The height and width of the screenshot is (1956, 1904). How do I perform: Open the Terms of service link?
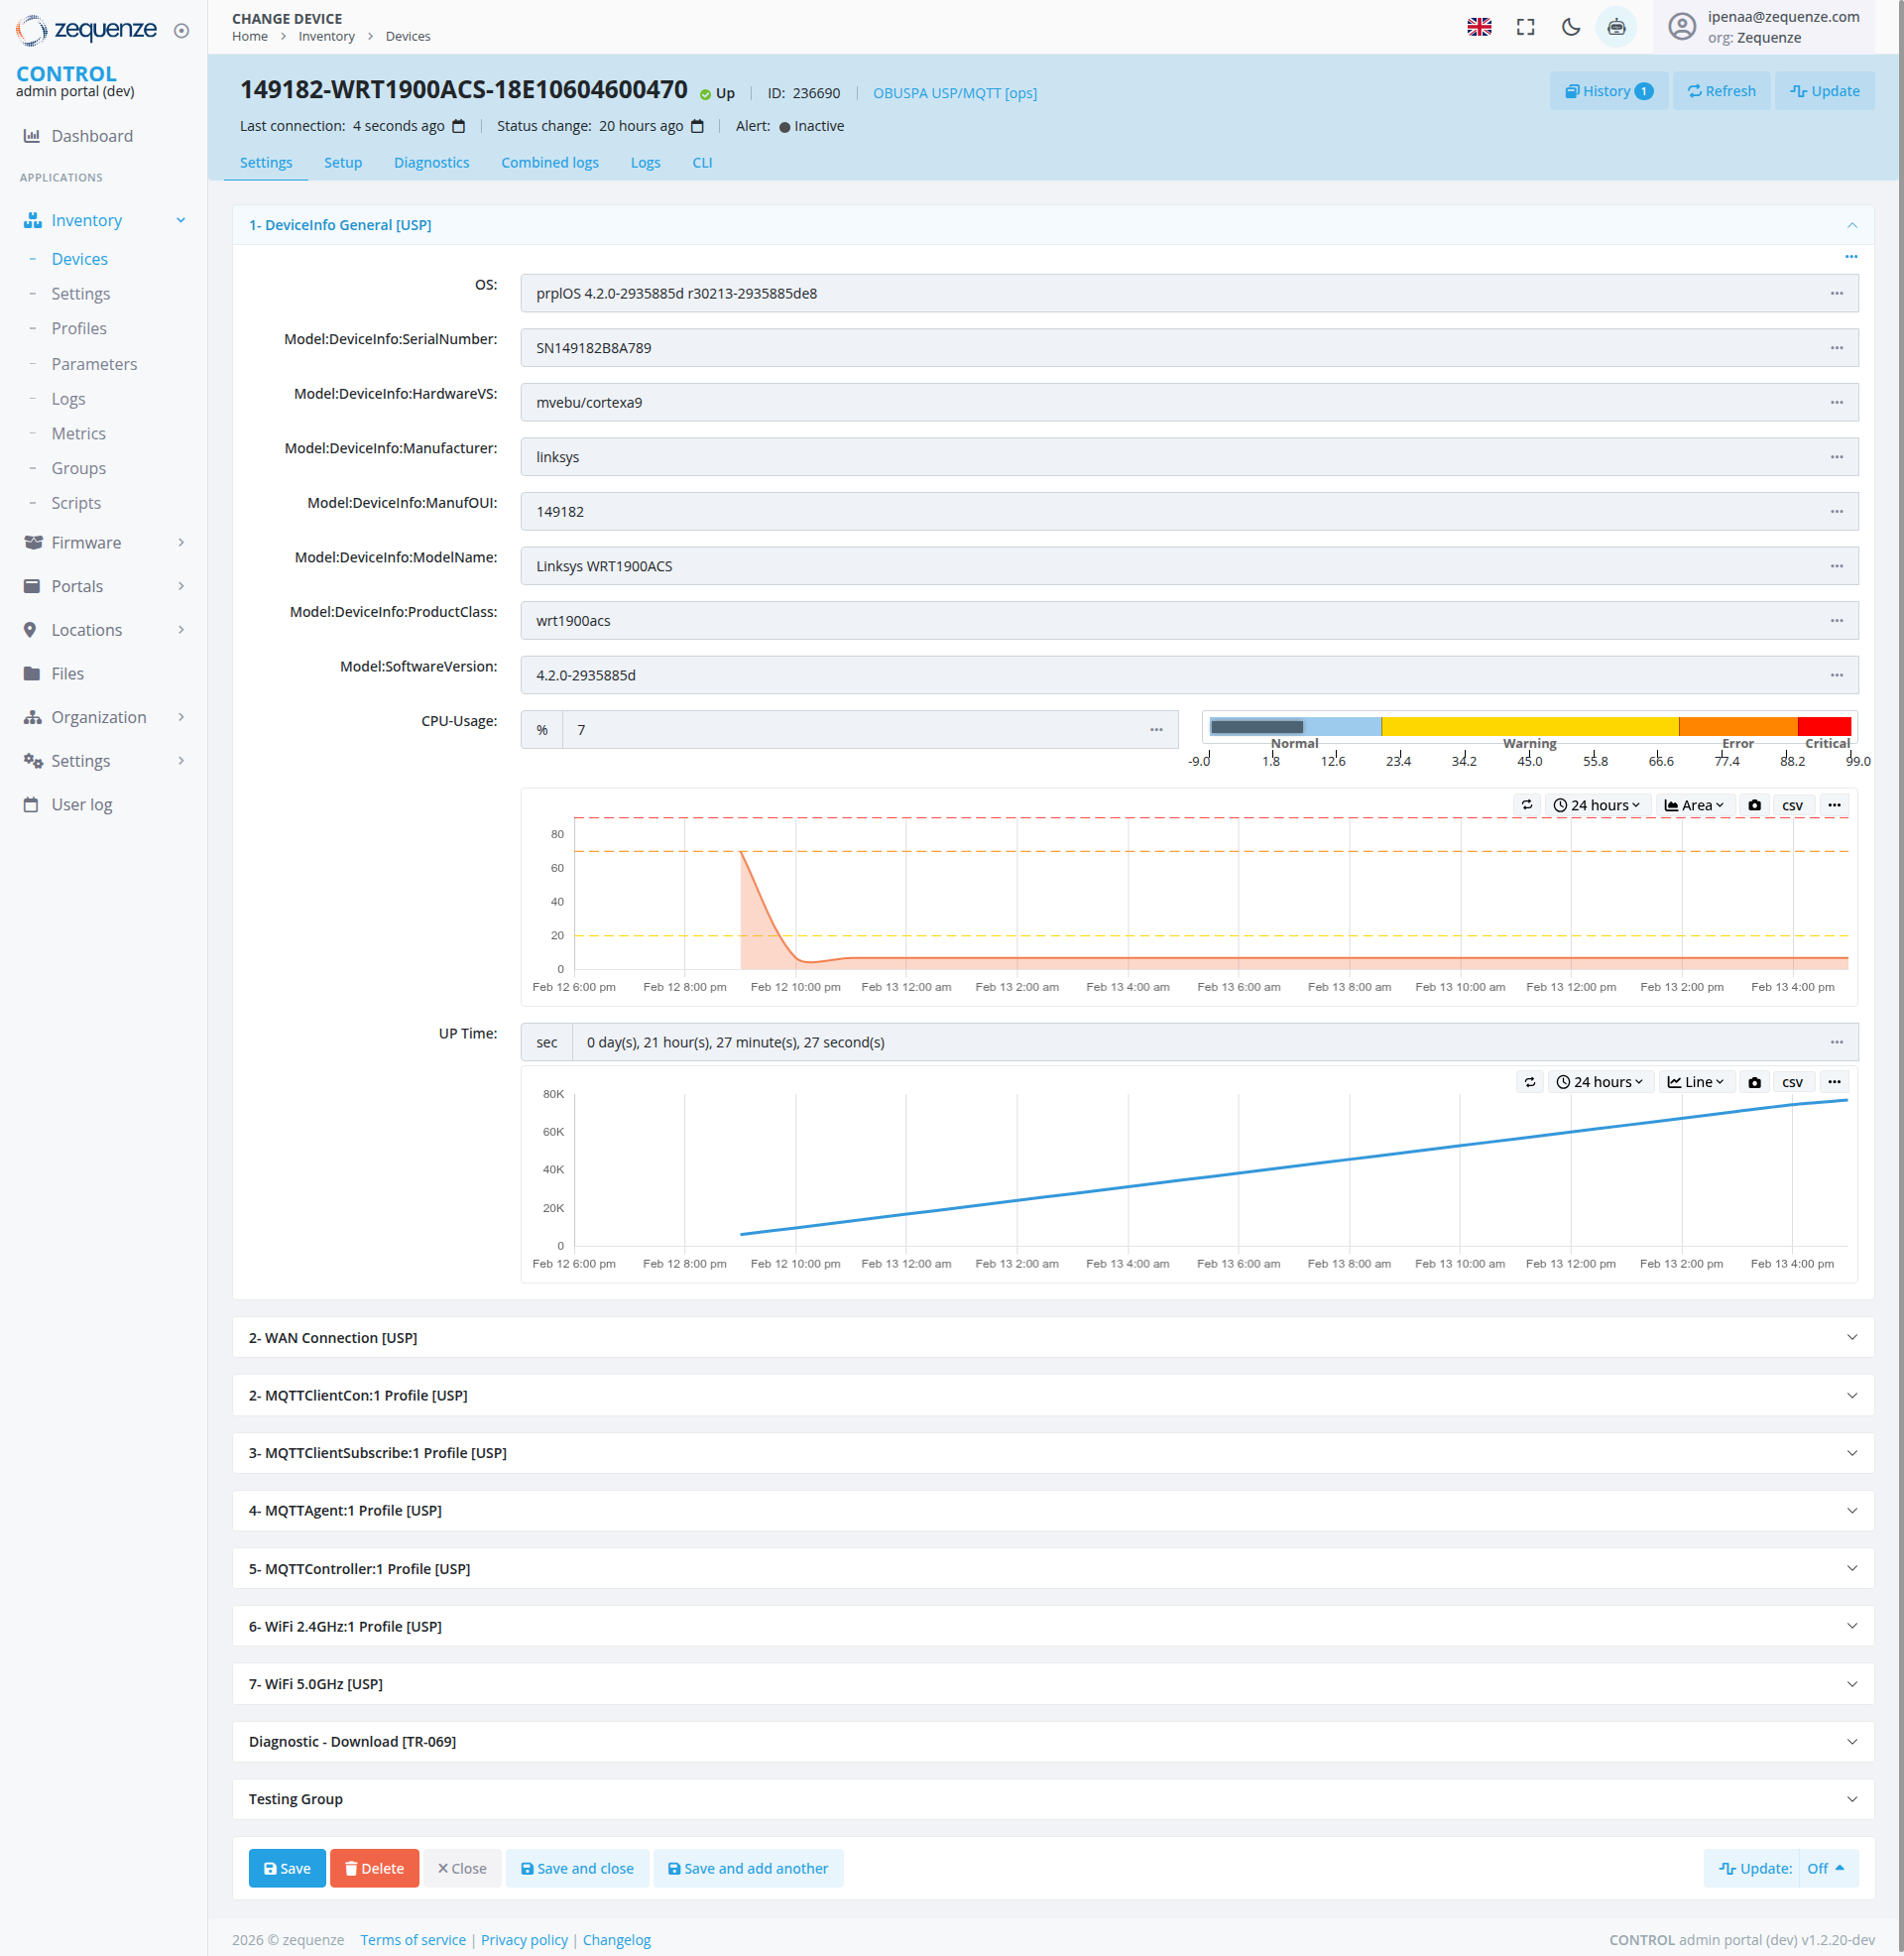tap(412, 1939)
